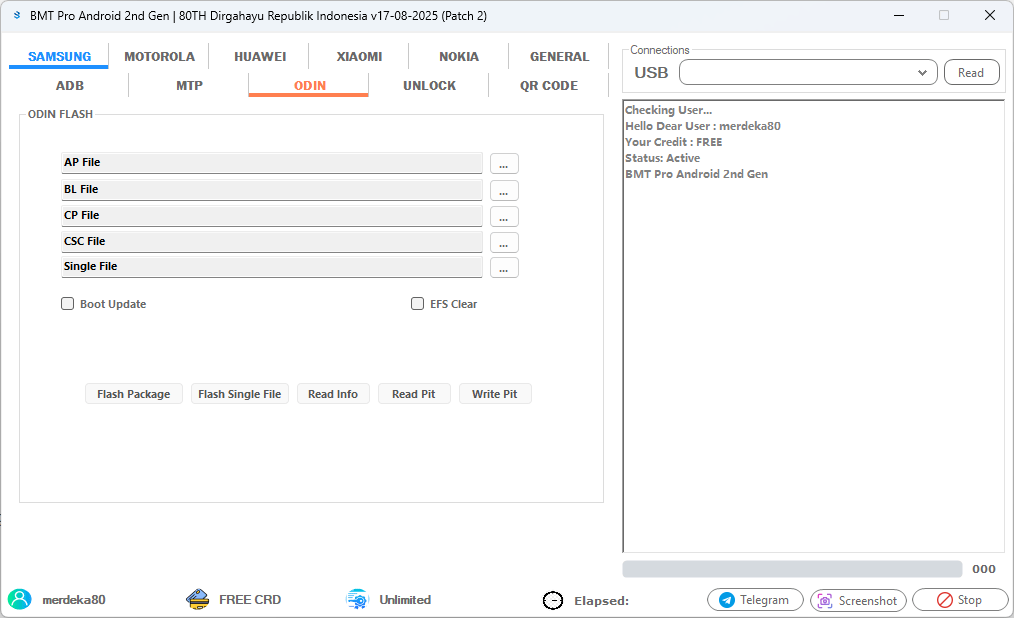Open the USB connections dropdown
The height and width of the screenshot is (618, 1014).
coord(922,72)
